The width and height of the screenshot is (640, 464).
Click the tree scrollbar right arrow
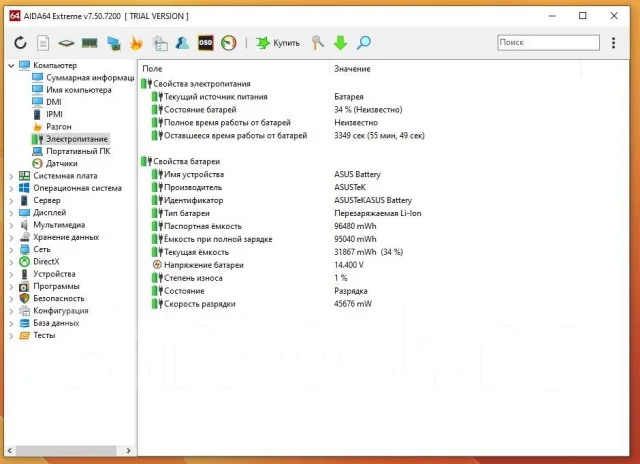[x=128, y=451]
